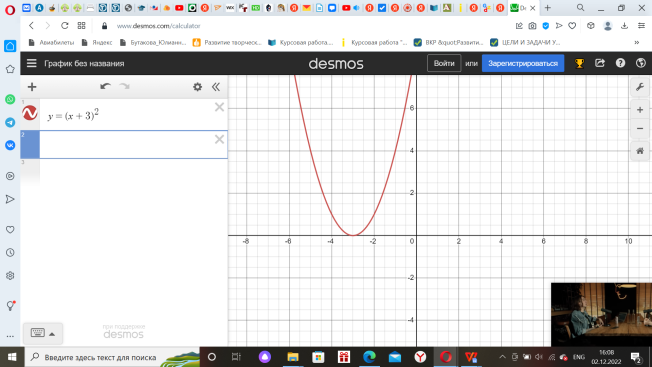Open Бутакова_Юлианн bookmark
The image size is (652, 367).
[x=153, y=42]
